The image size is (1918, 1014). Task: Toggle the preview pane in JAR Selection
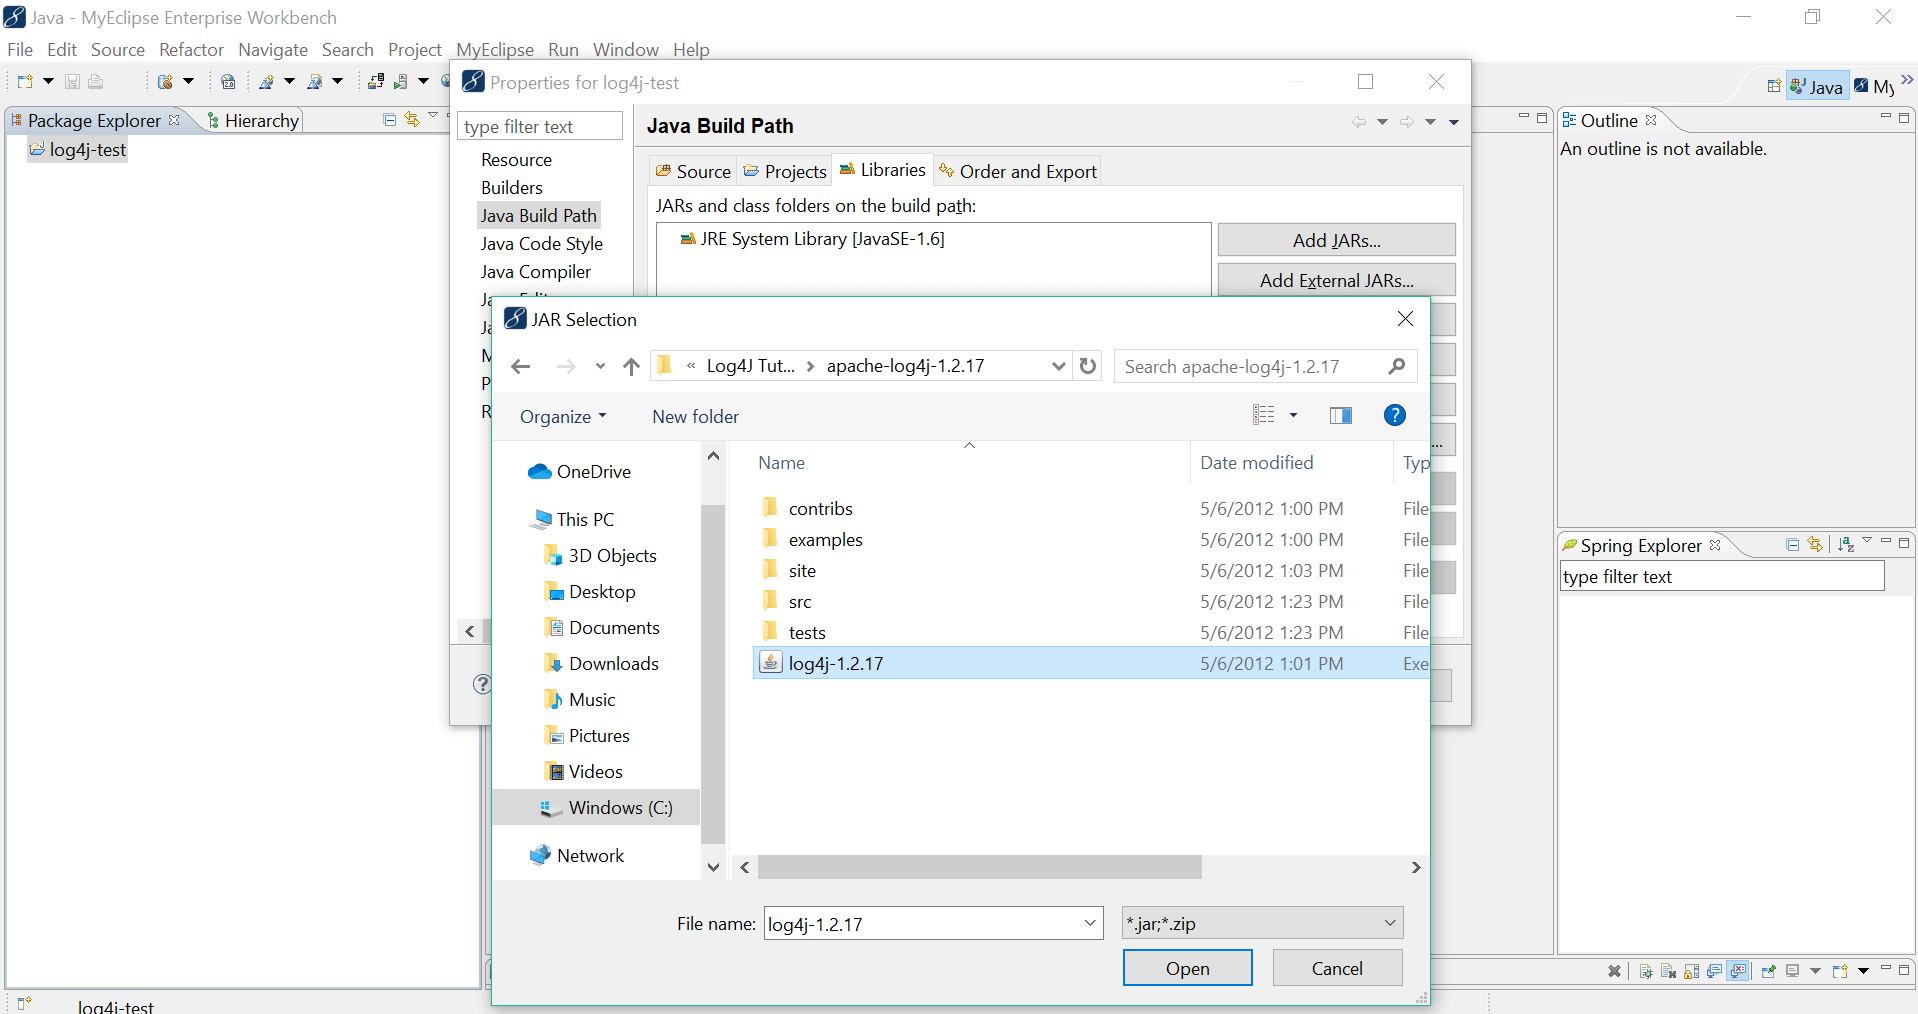tap(1341, 415)
